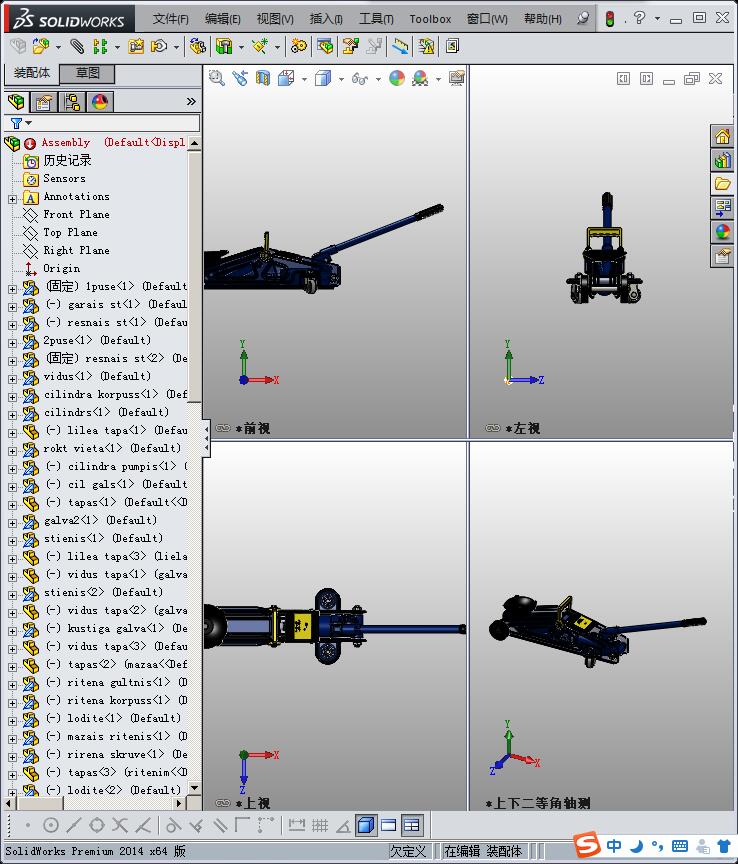Open the 插入(I) menu
738x864 pixels.
pos(326,19)
